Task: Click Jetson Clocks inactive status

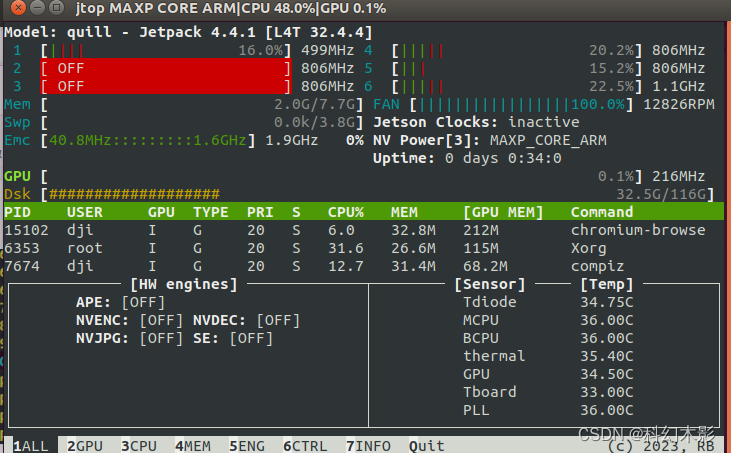Action: (476, 122)
